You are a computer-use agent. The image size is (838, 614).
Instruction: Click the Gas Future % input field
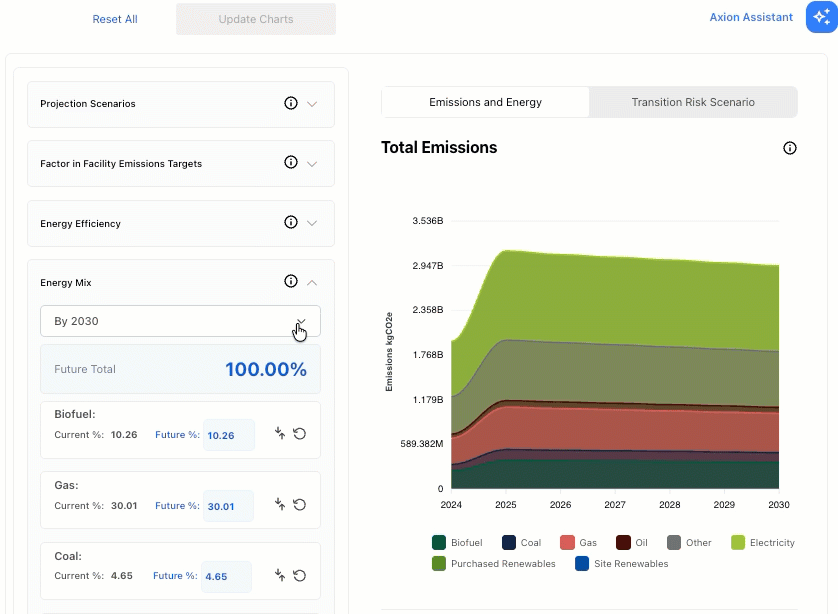(229, 506)
